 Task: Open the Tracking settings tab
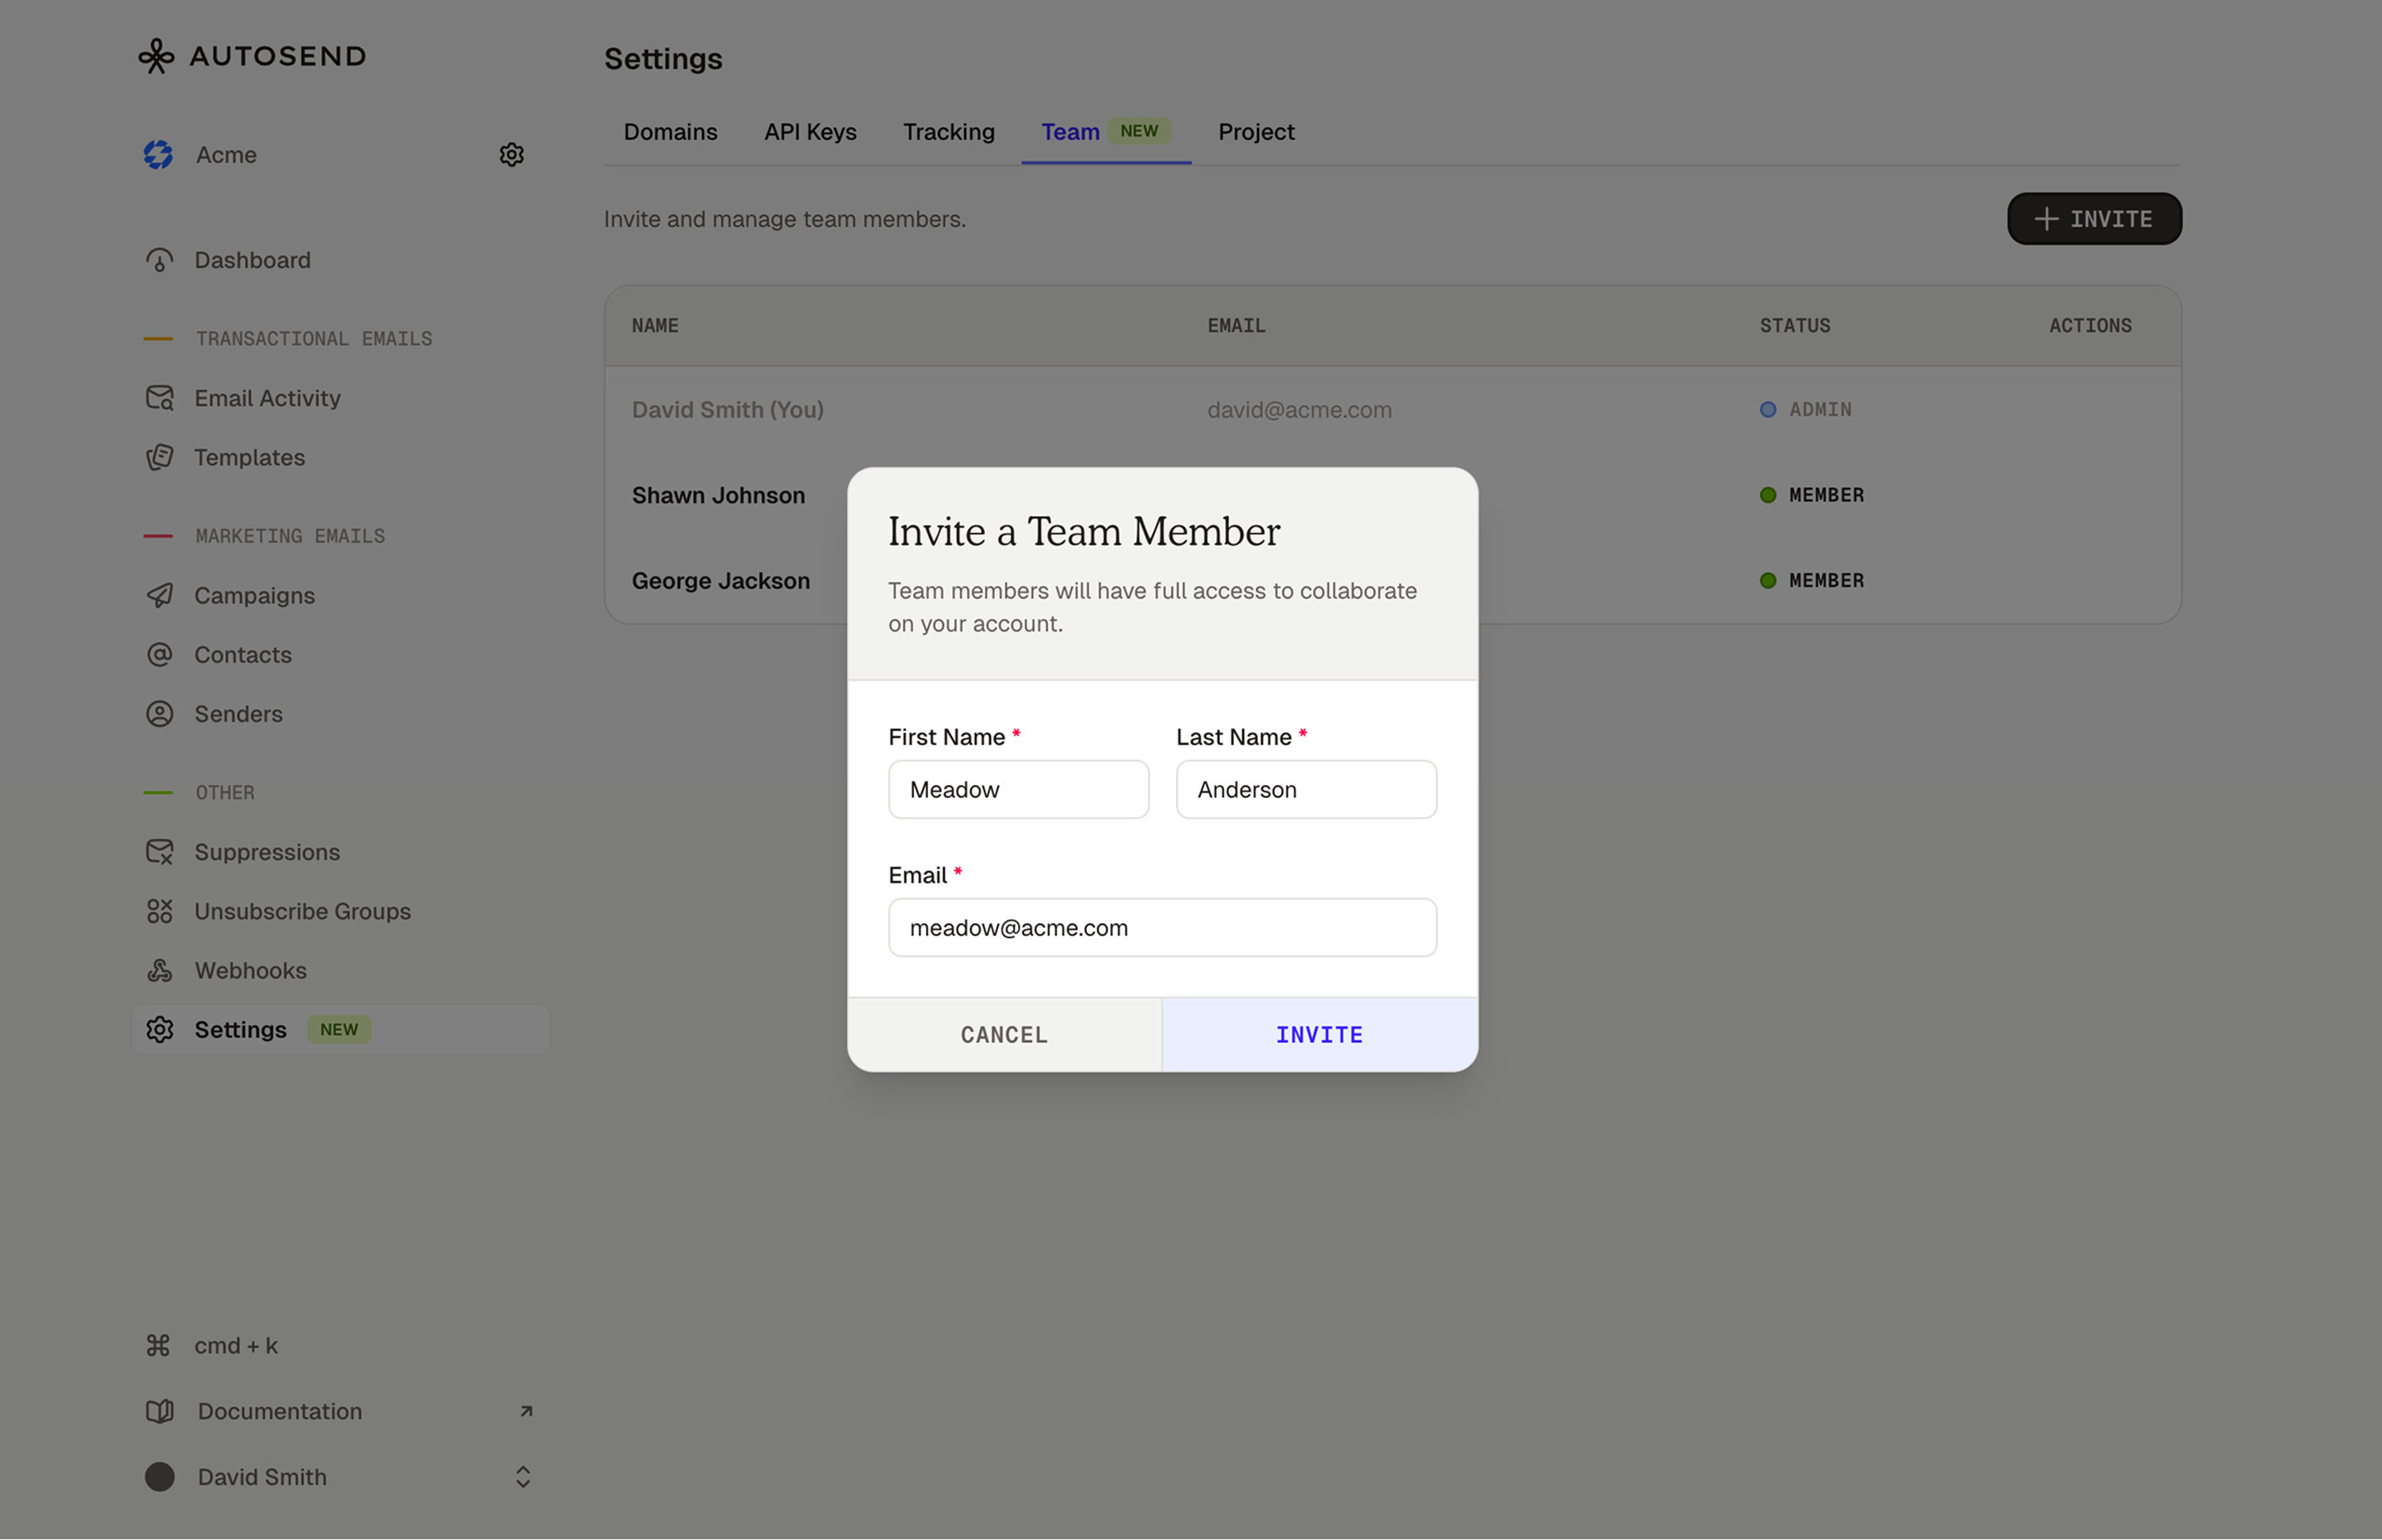click(x=948, y=131)
